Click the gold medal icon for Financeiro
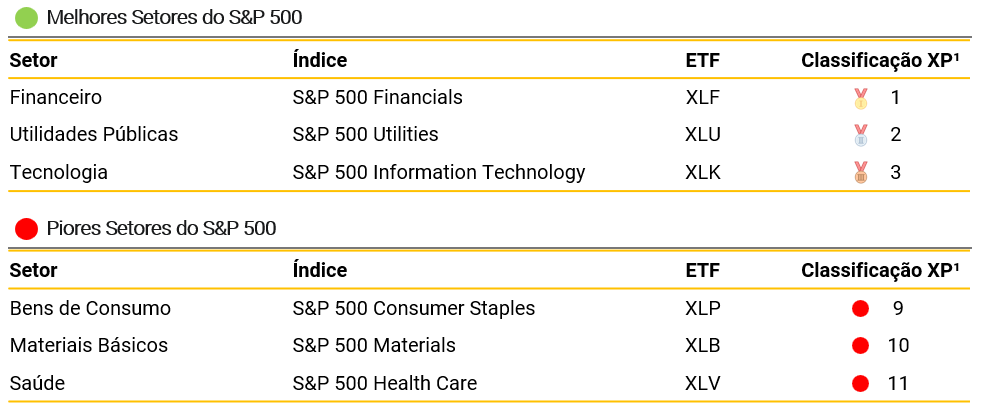This screenshot has height=413, width=982. (x=860, y=98)
